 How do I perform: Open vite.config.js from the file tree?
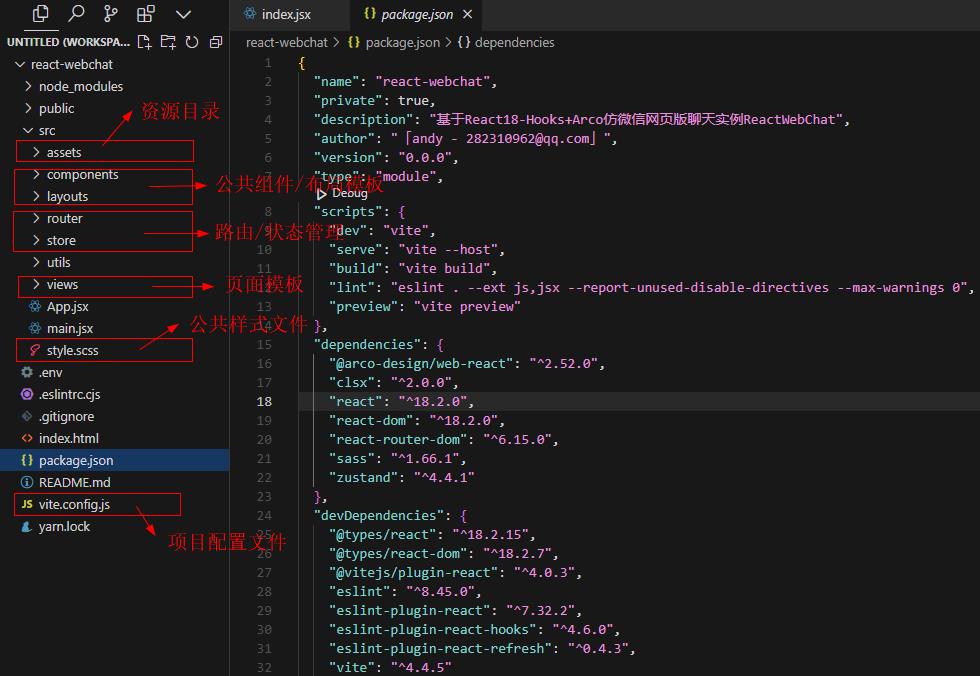[x=74, y=504]
